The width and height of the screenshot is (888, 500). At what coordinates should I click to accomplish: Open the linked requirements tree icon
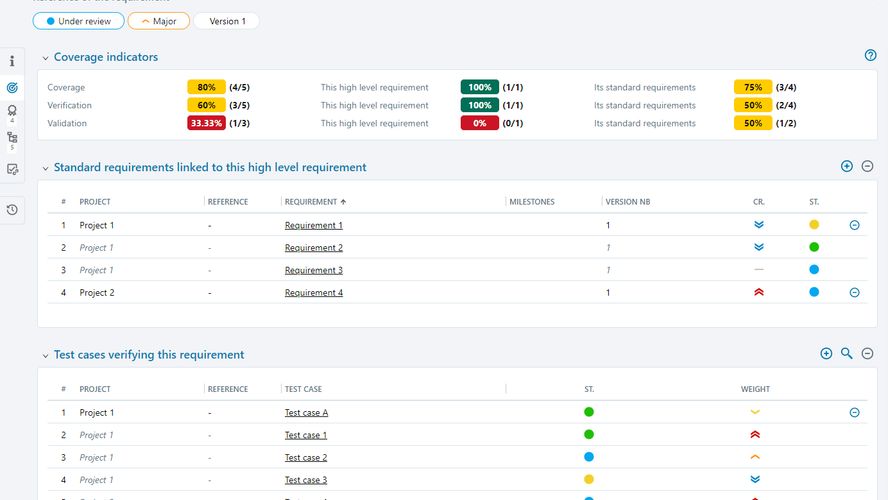click(12, 138)
